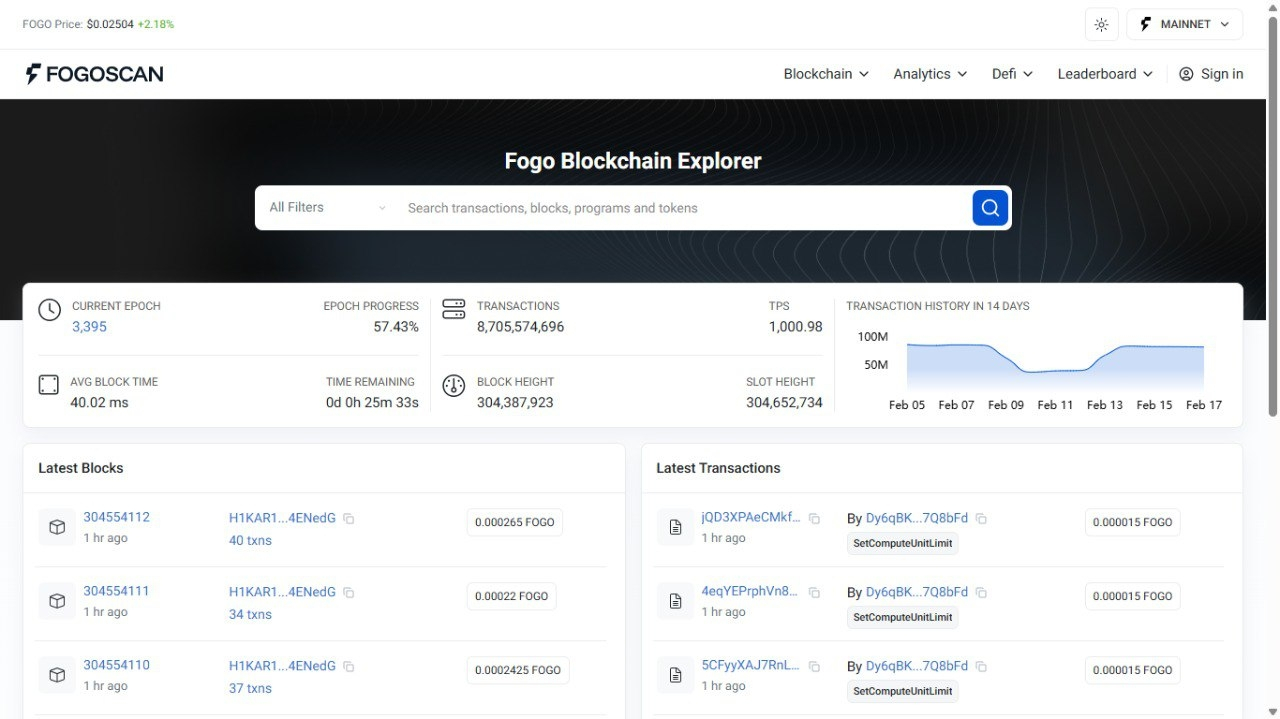Expand the Defi dropdown menu
This screenshot has width=1280, height=719.
click(1012, 74)
